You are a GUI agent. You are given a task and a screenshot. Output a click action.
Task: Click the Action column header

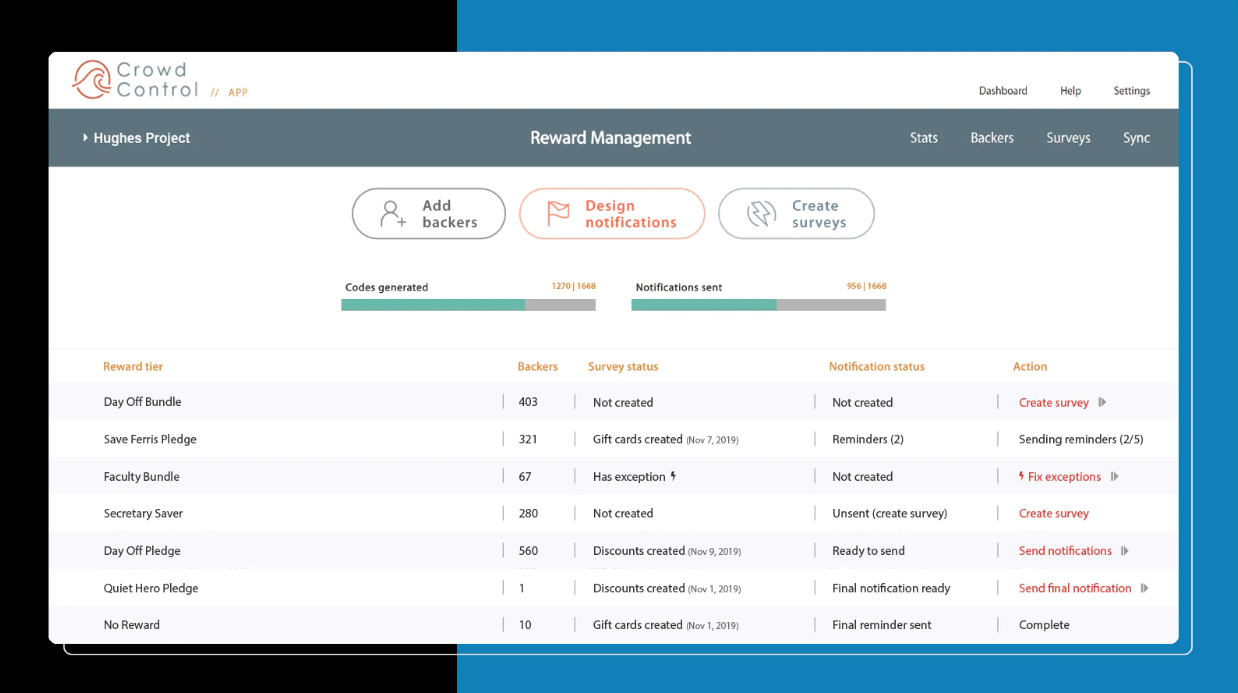[x=1030, y=367]
